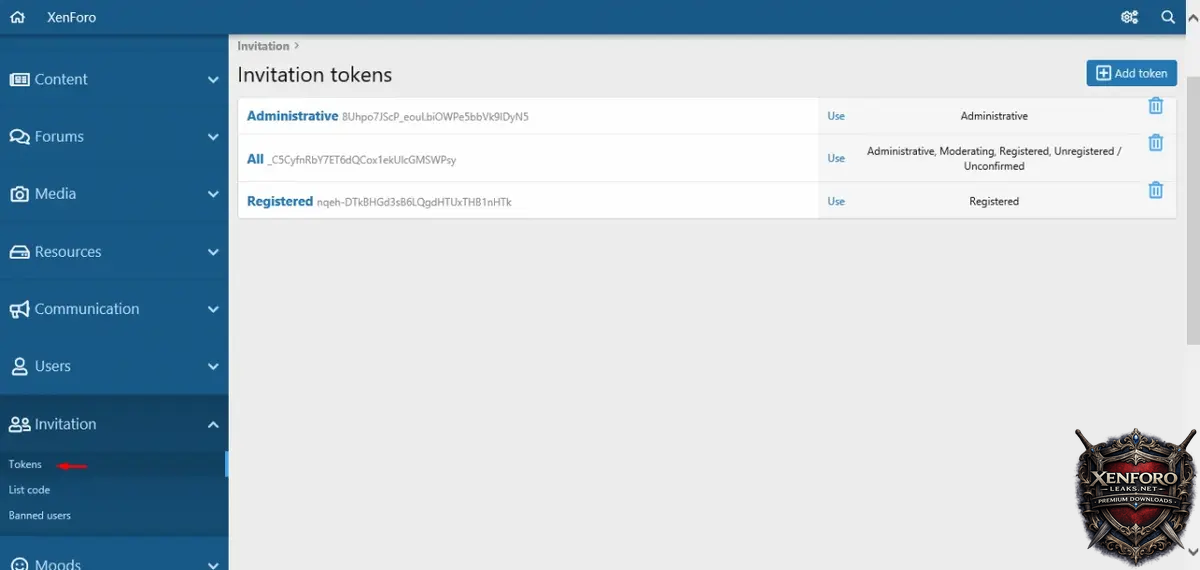Click the Media camera icon in sidebar
Viewport: 1200px width, 570px height.
coord(19,194)
